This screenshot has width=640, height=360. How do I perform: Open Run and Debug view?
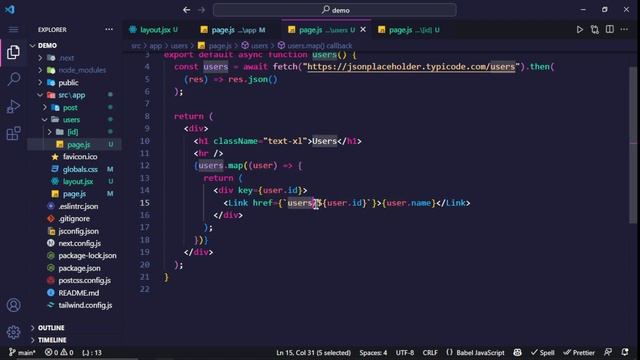click(x=13, y=106)
